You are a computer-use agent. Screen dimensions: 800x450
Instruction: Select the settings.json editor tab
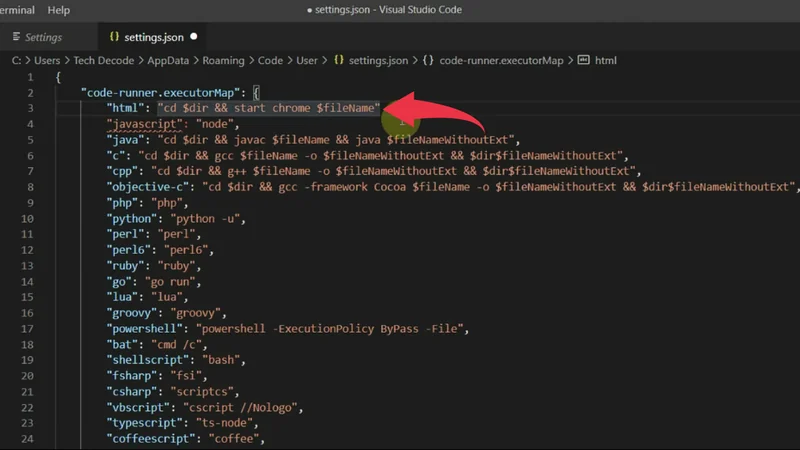pyautogui.click(x=153, y=37)
